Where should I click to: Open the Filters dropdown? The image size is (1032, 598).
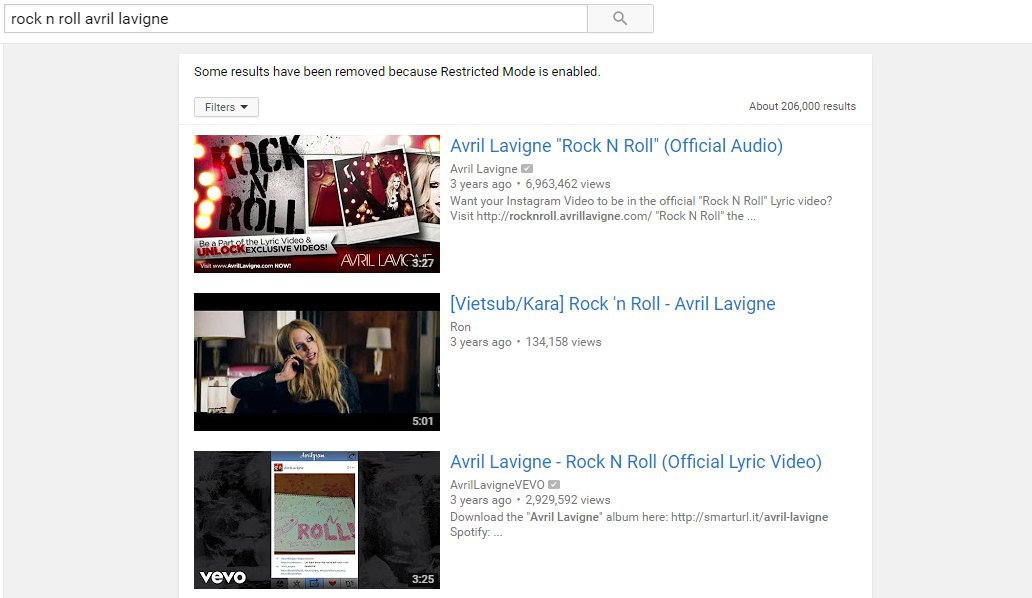(226, 107)
